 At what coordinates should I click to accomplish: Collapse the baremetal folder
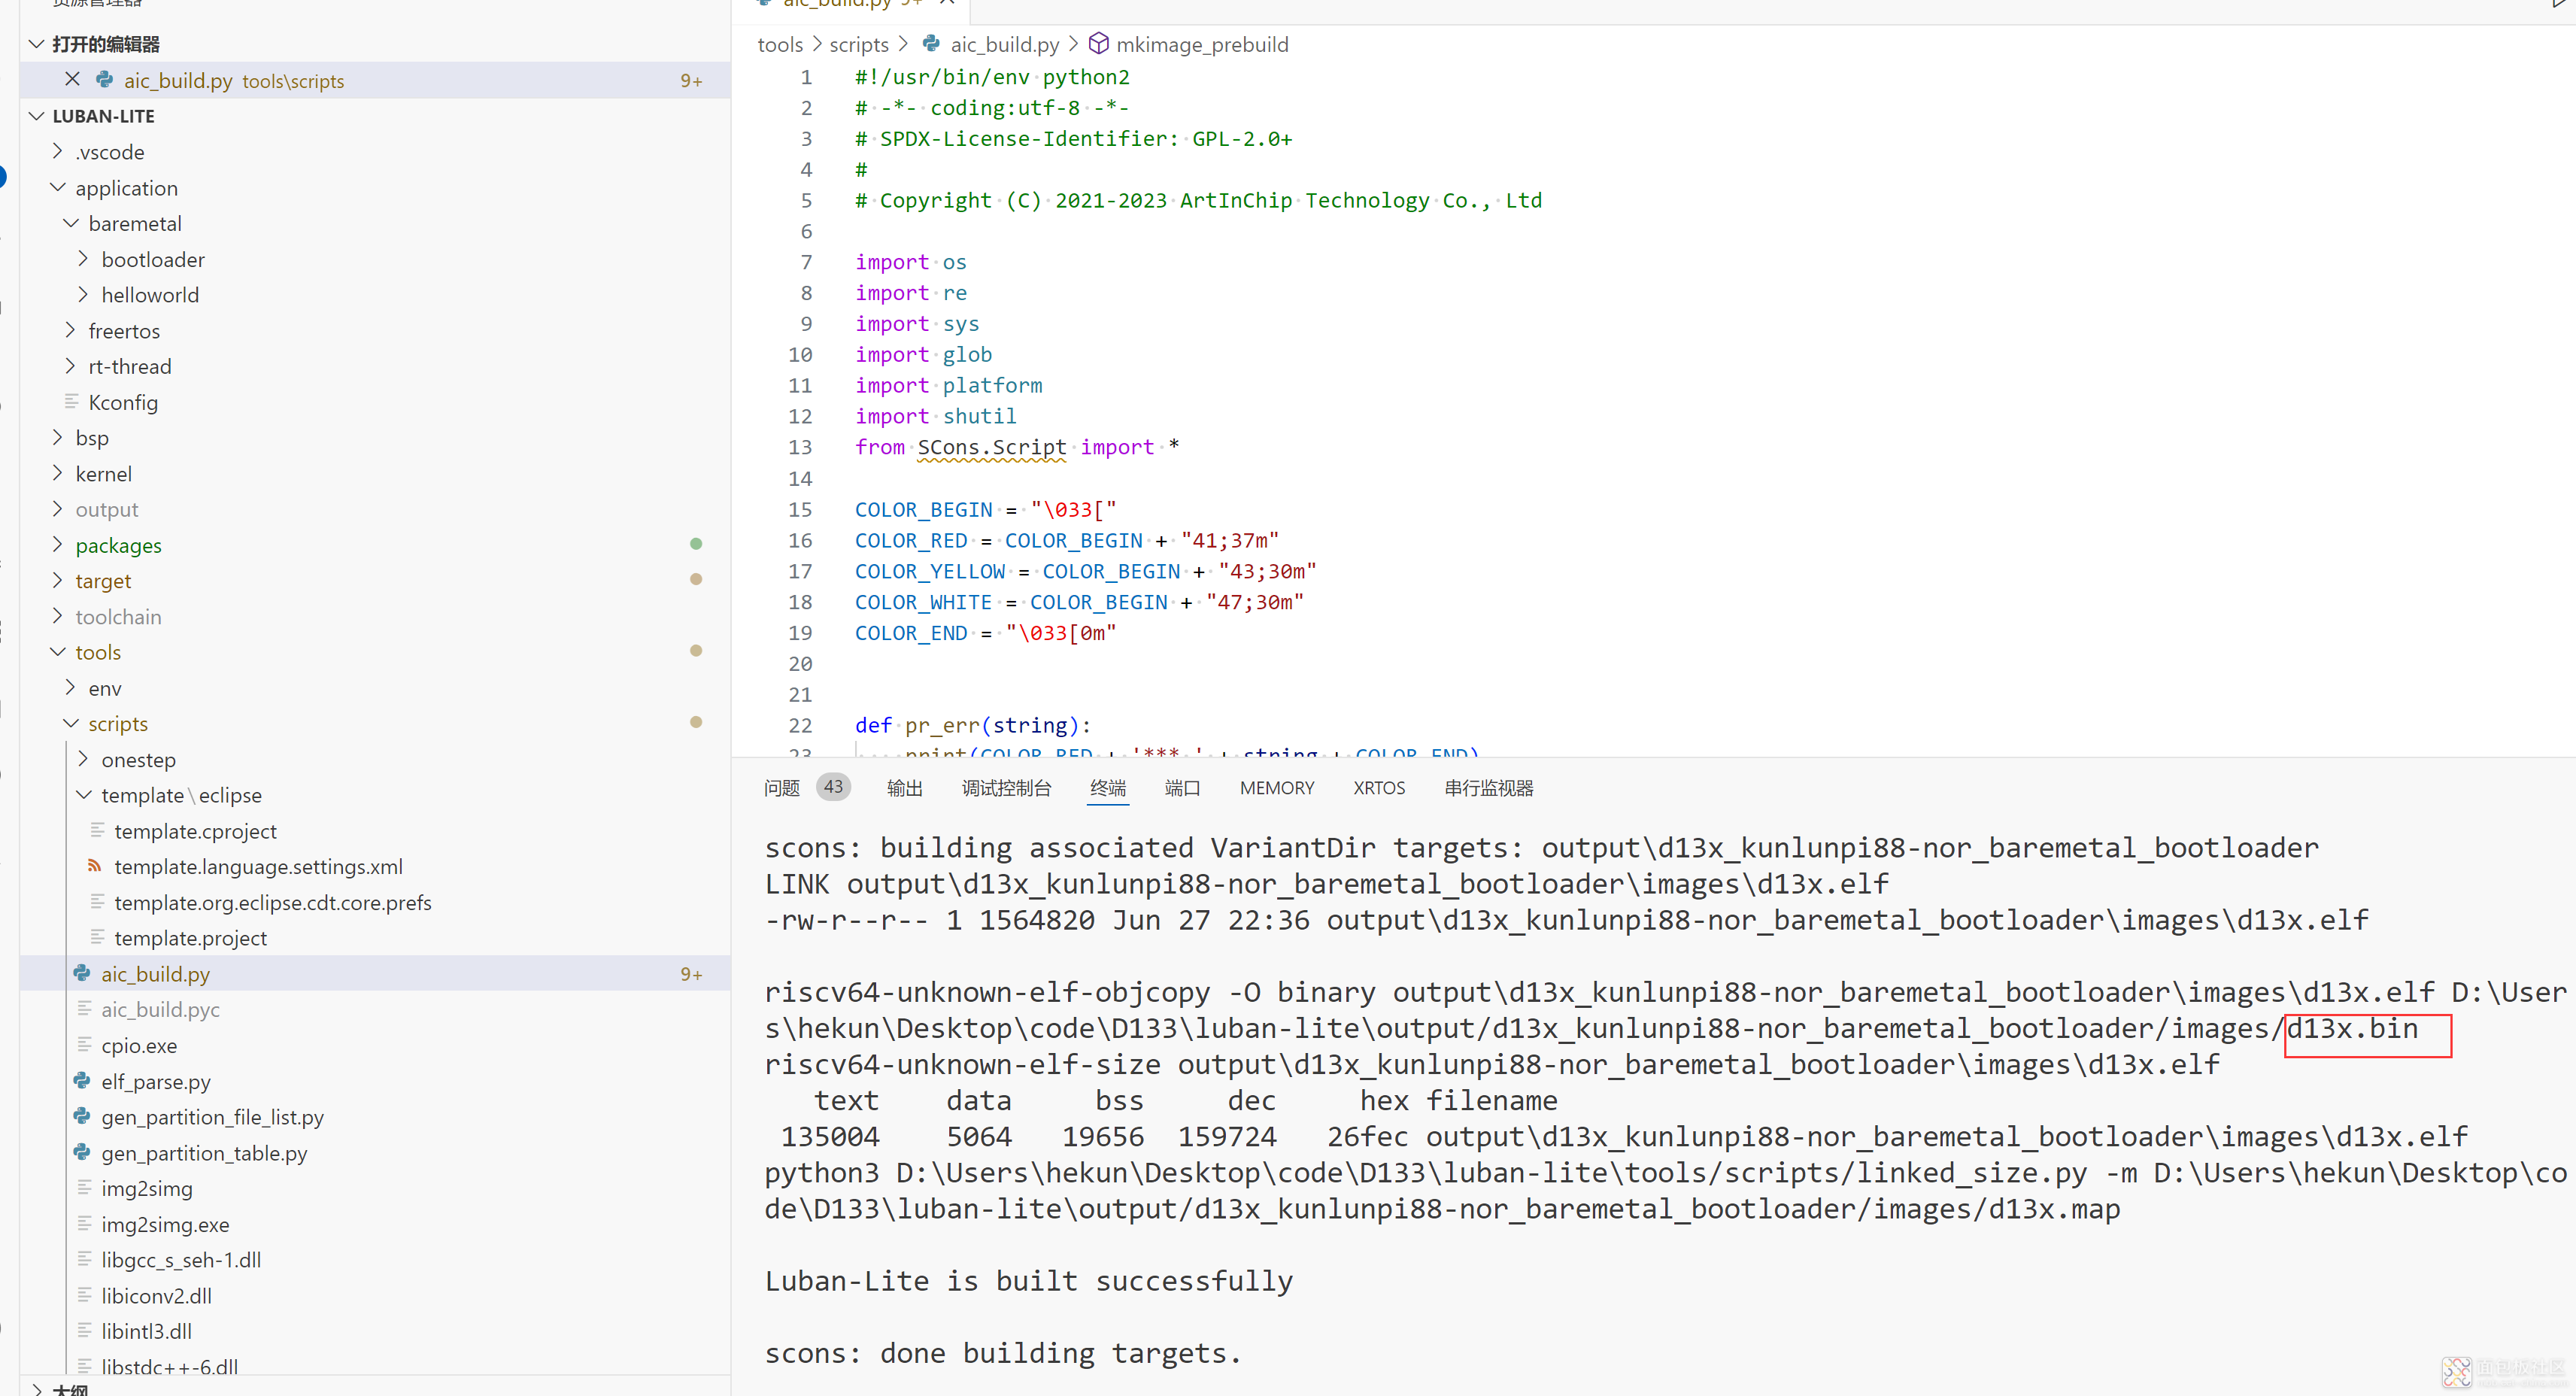click(x=70, y=222)
